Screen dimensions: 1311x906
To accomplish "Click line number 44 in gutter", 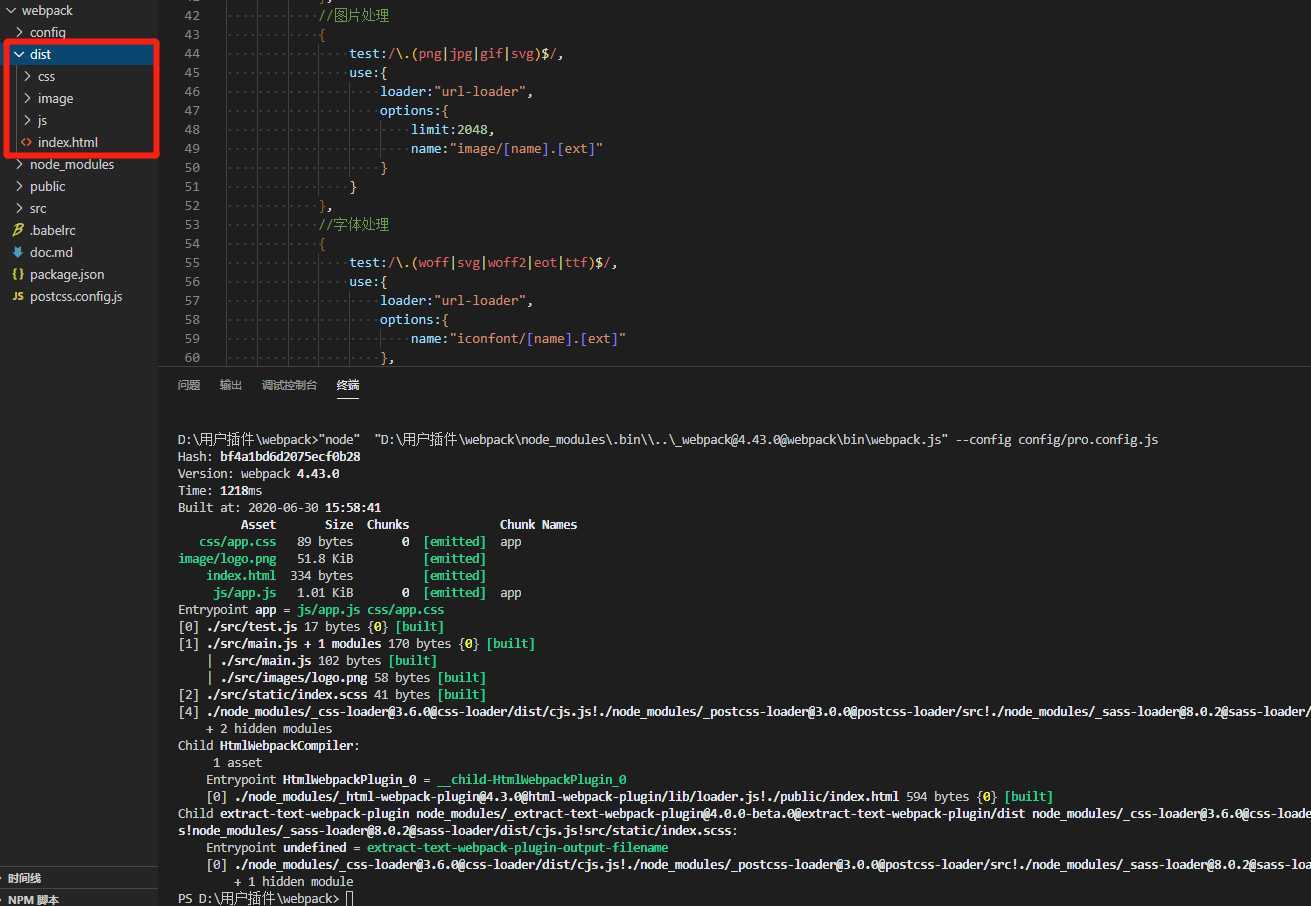I will point(192,54).
